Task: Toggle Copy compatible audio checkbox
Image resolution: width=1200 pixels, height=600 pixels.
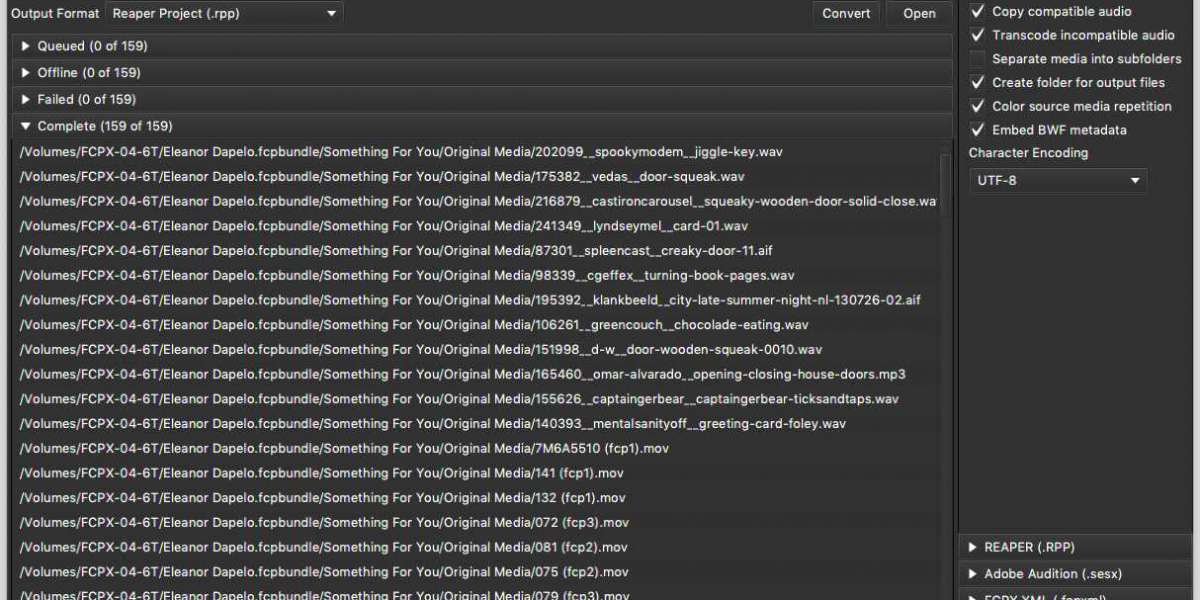Action: coord(978,11)
